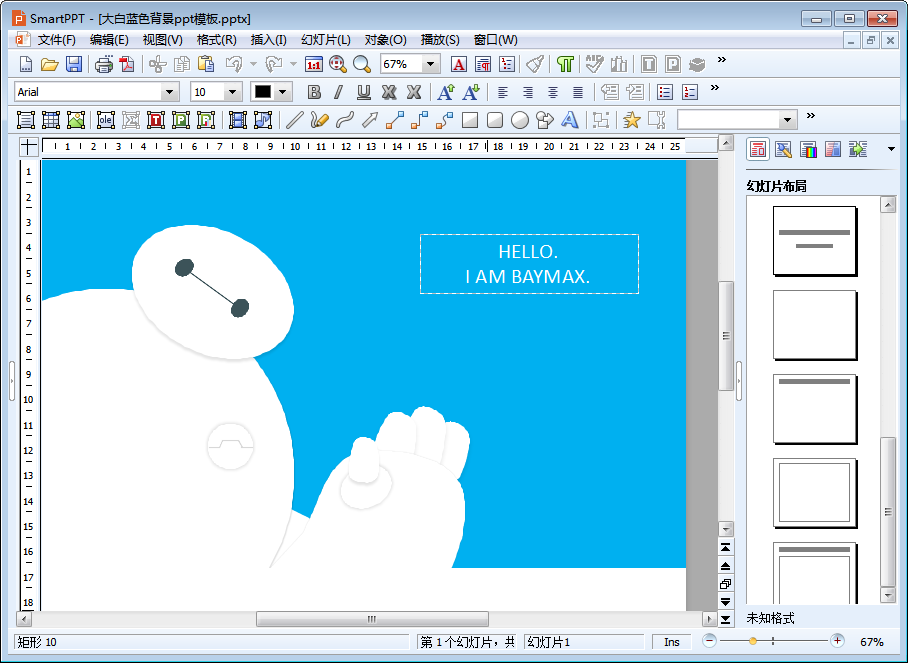Expand the redo history dropdown arrow
This screenshot has width=908, height=663.
[293, 64]
